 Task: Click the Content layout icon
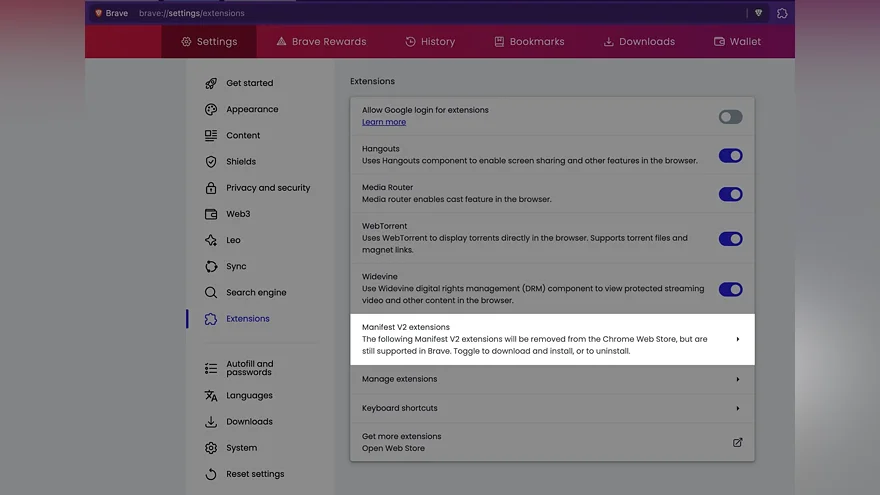click(211, 135)
